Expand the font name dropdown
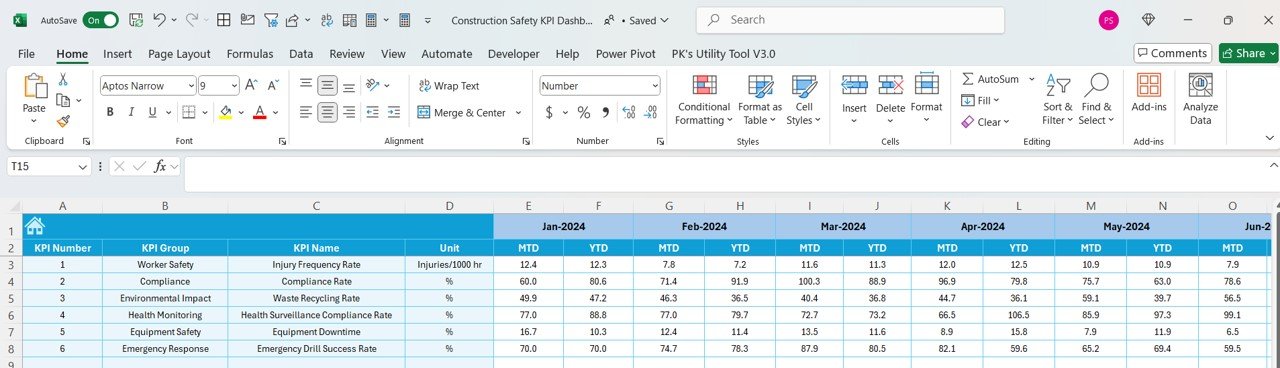 (x=189, y=86)
